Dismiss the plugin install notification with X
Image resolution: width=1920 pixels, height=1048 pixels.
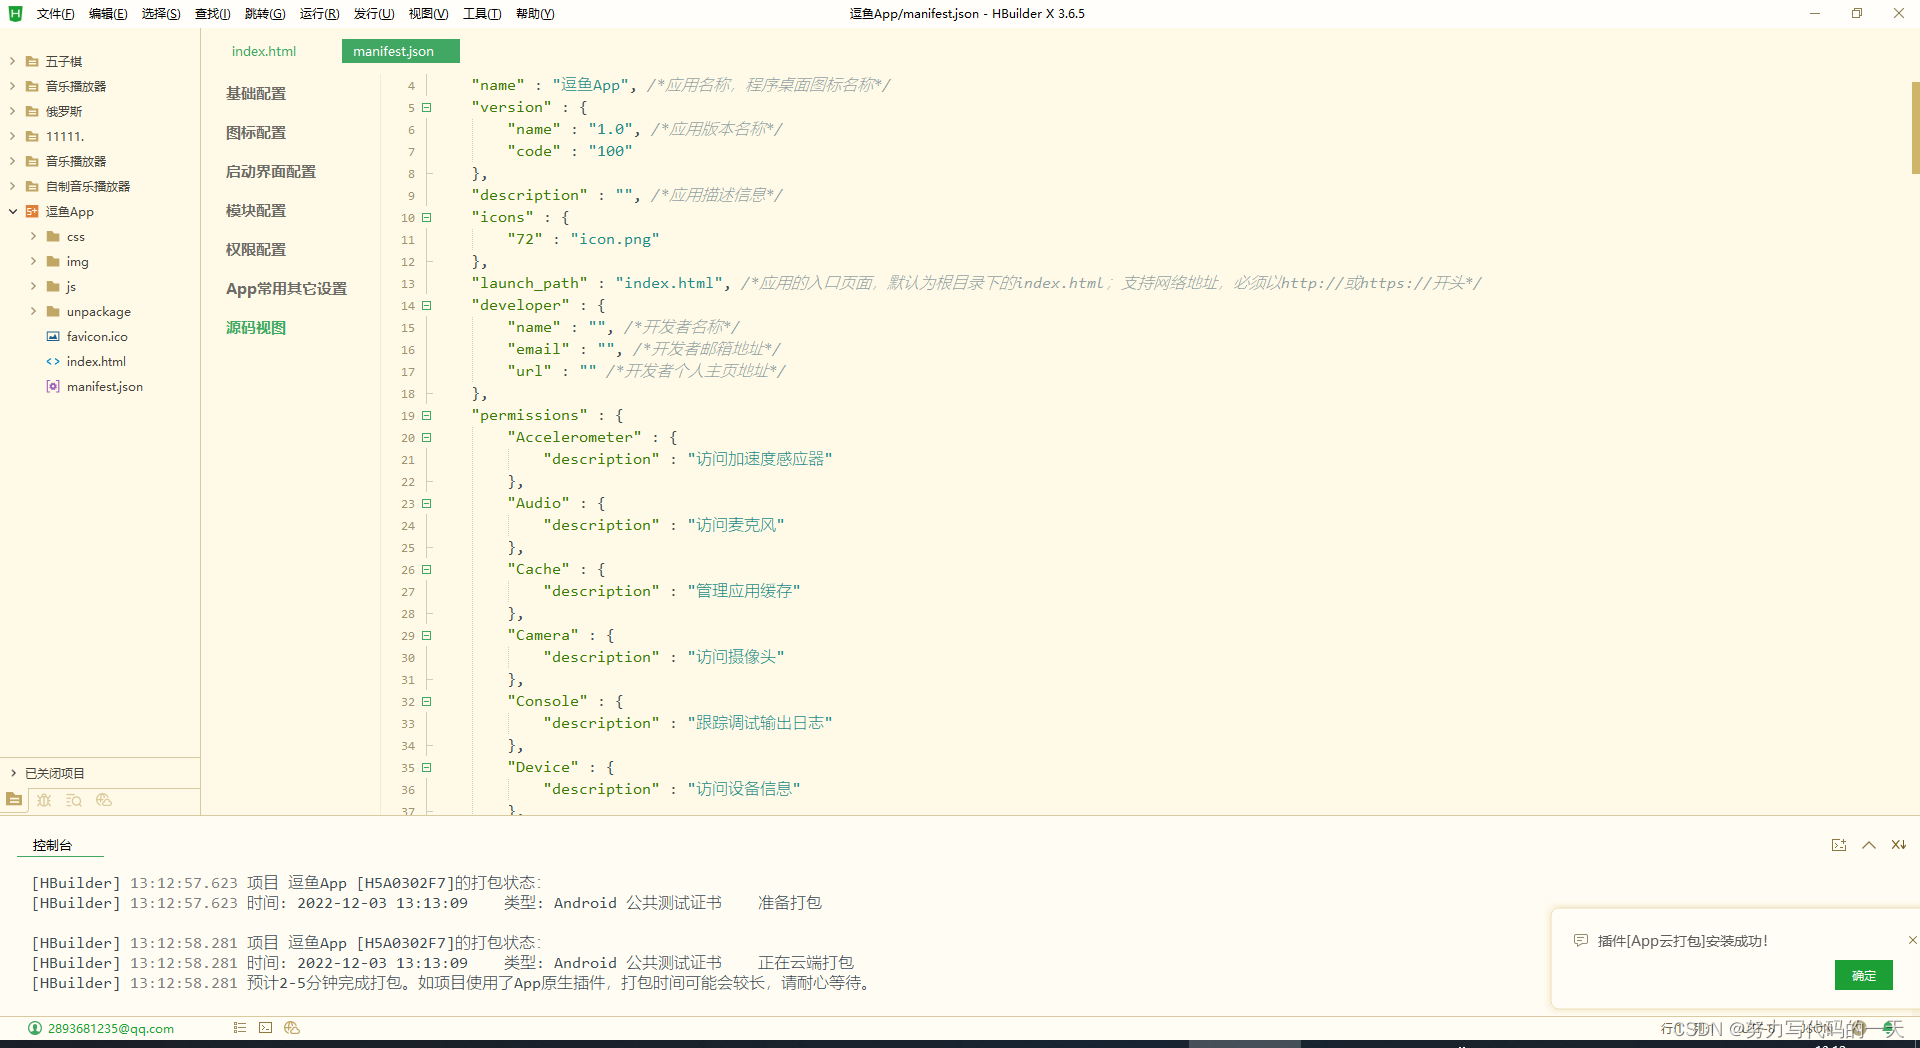1912,940
